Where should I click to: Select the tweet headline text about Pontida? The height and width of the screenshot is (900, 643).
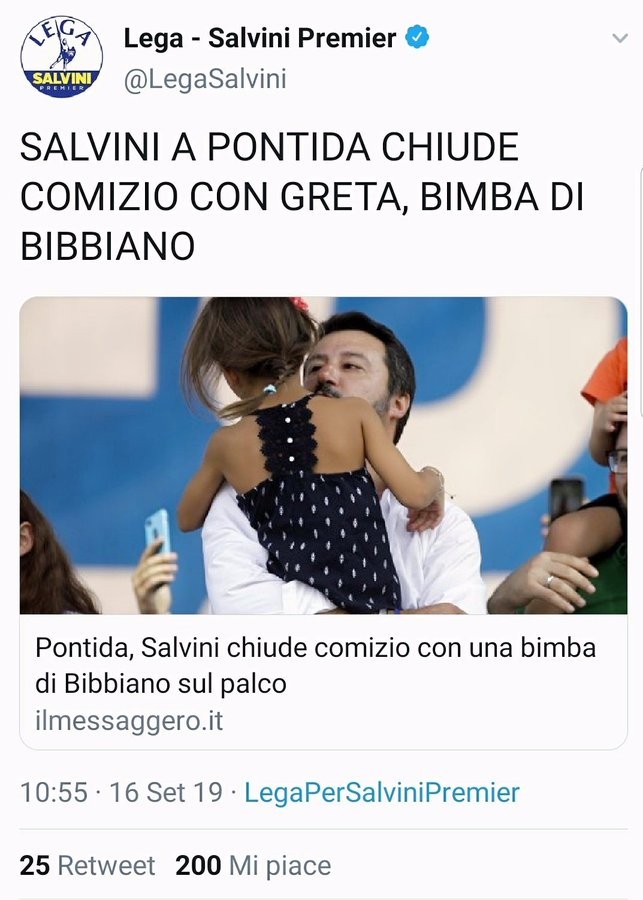pyautogui.click(x=301, y=196)
